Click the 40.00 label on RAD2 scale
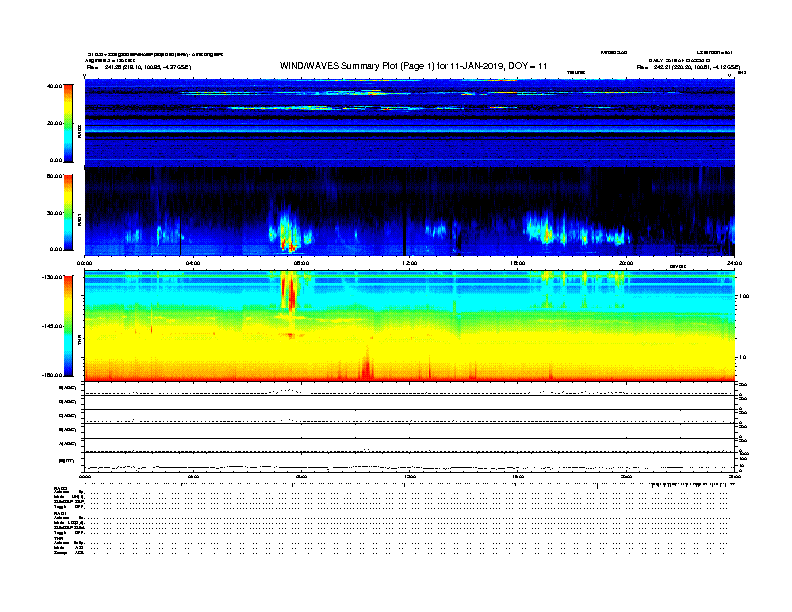 54,86
